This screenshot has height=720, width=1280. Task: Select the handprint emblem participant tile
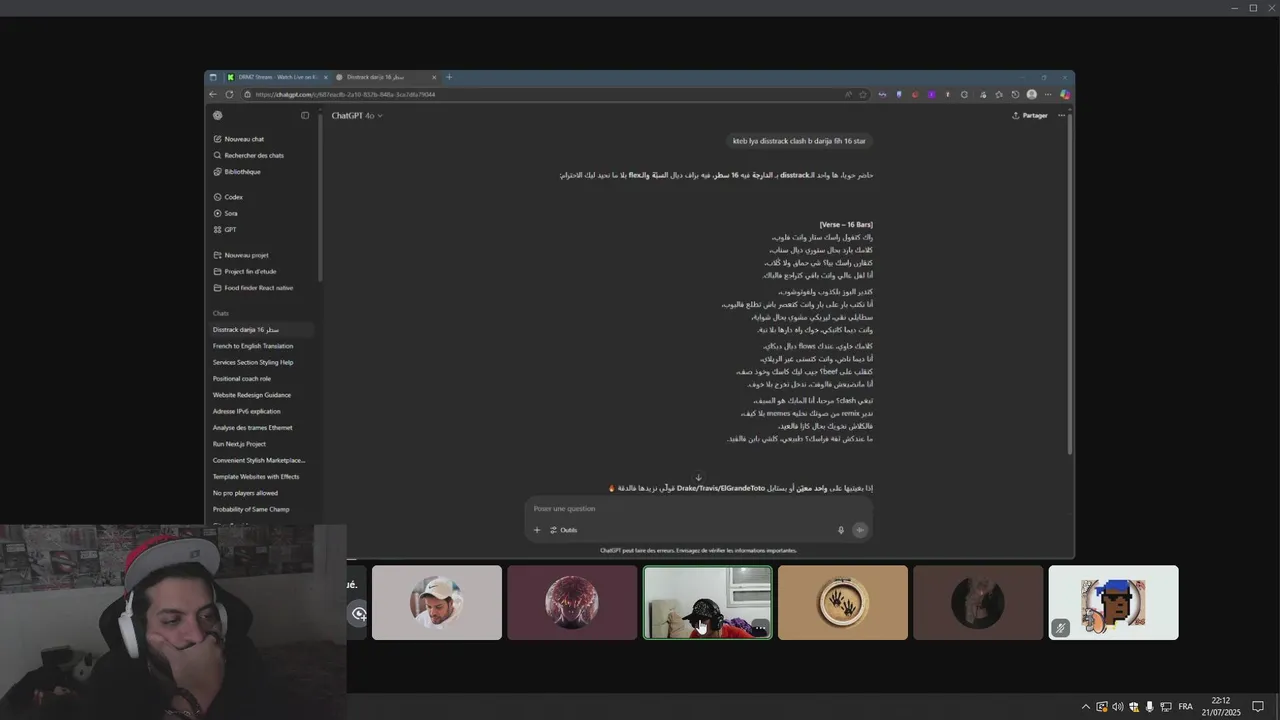843,603
